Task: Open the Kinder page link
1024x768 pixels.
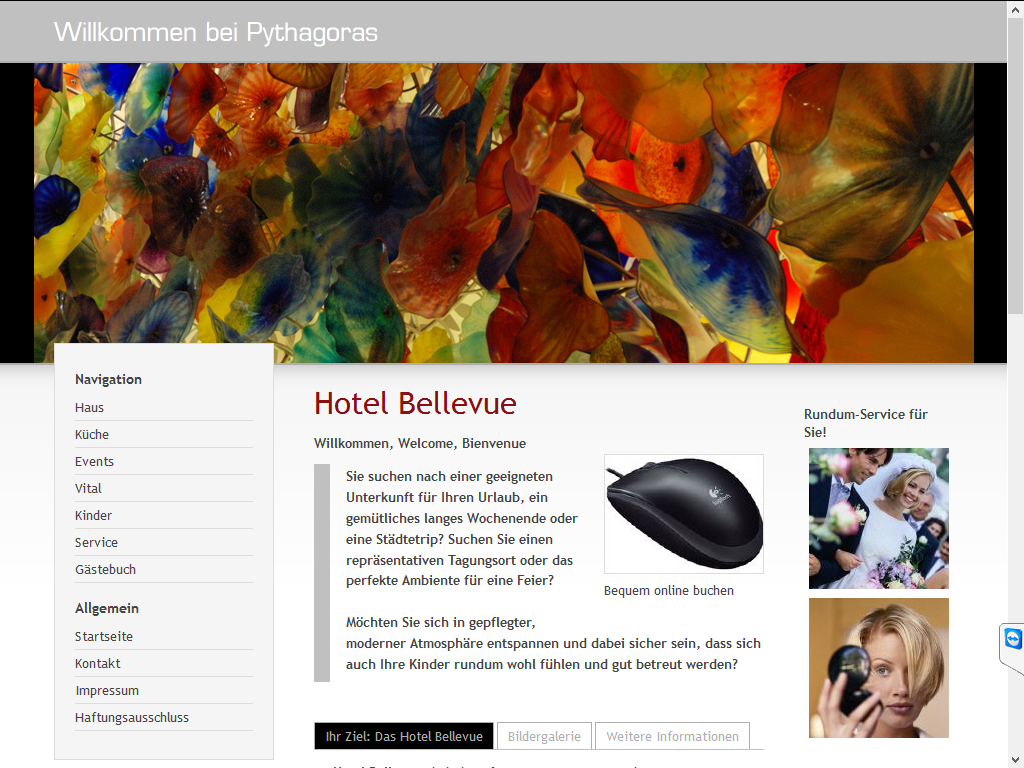Action: 93,515
